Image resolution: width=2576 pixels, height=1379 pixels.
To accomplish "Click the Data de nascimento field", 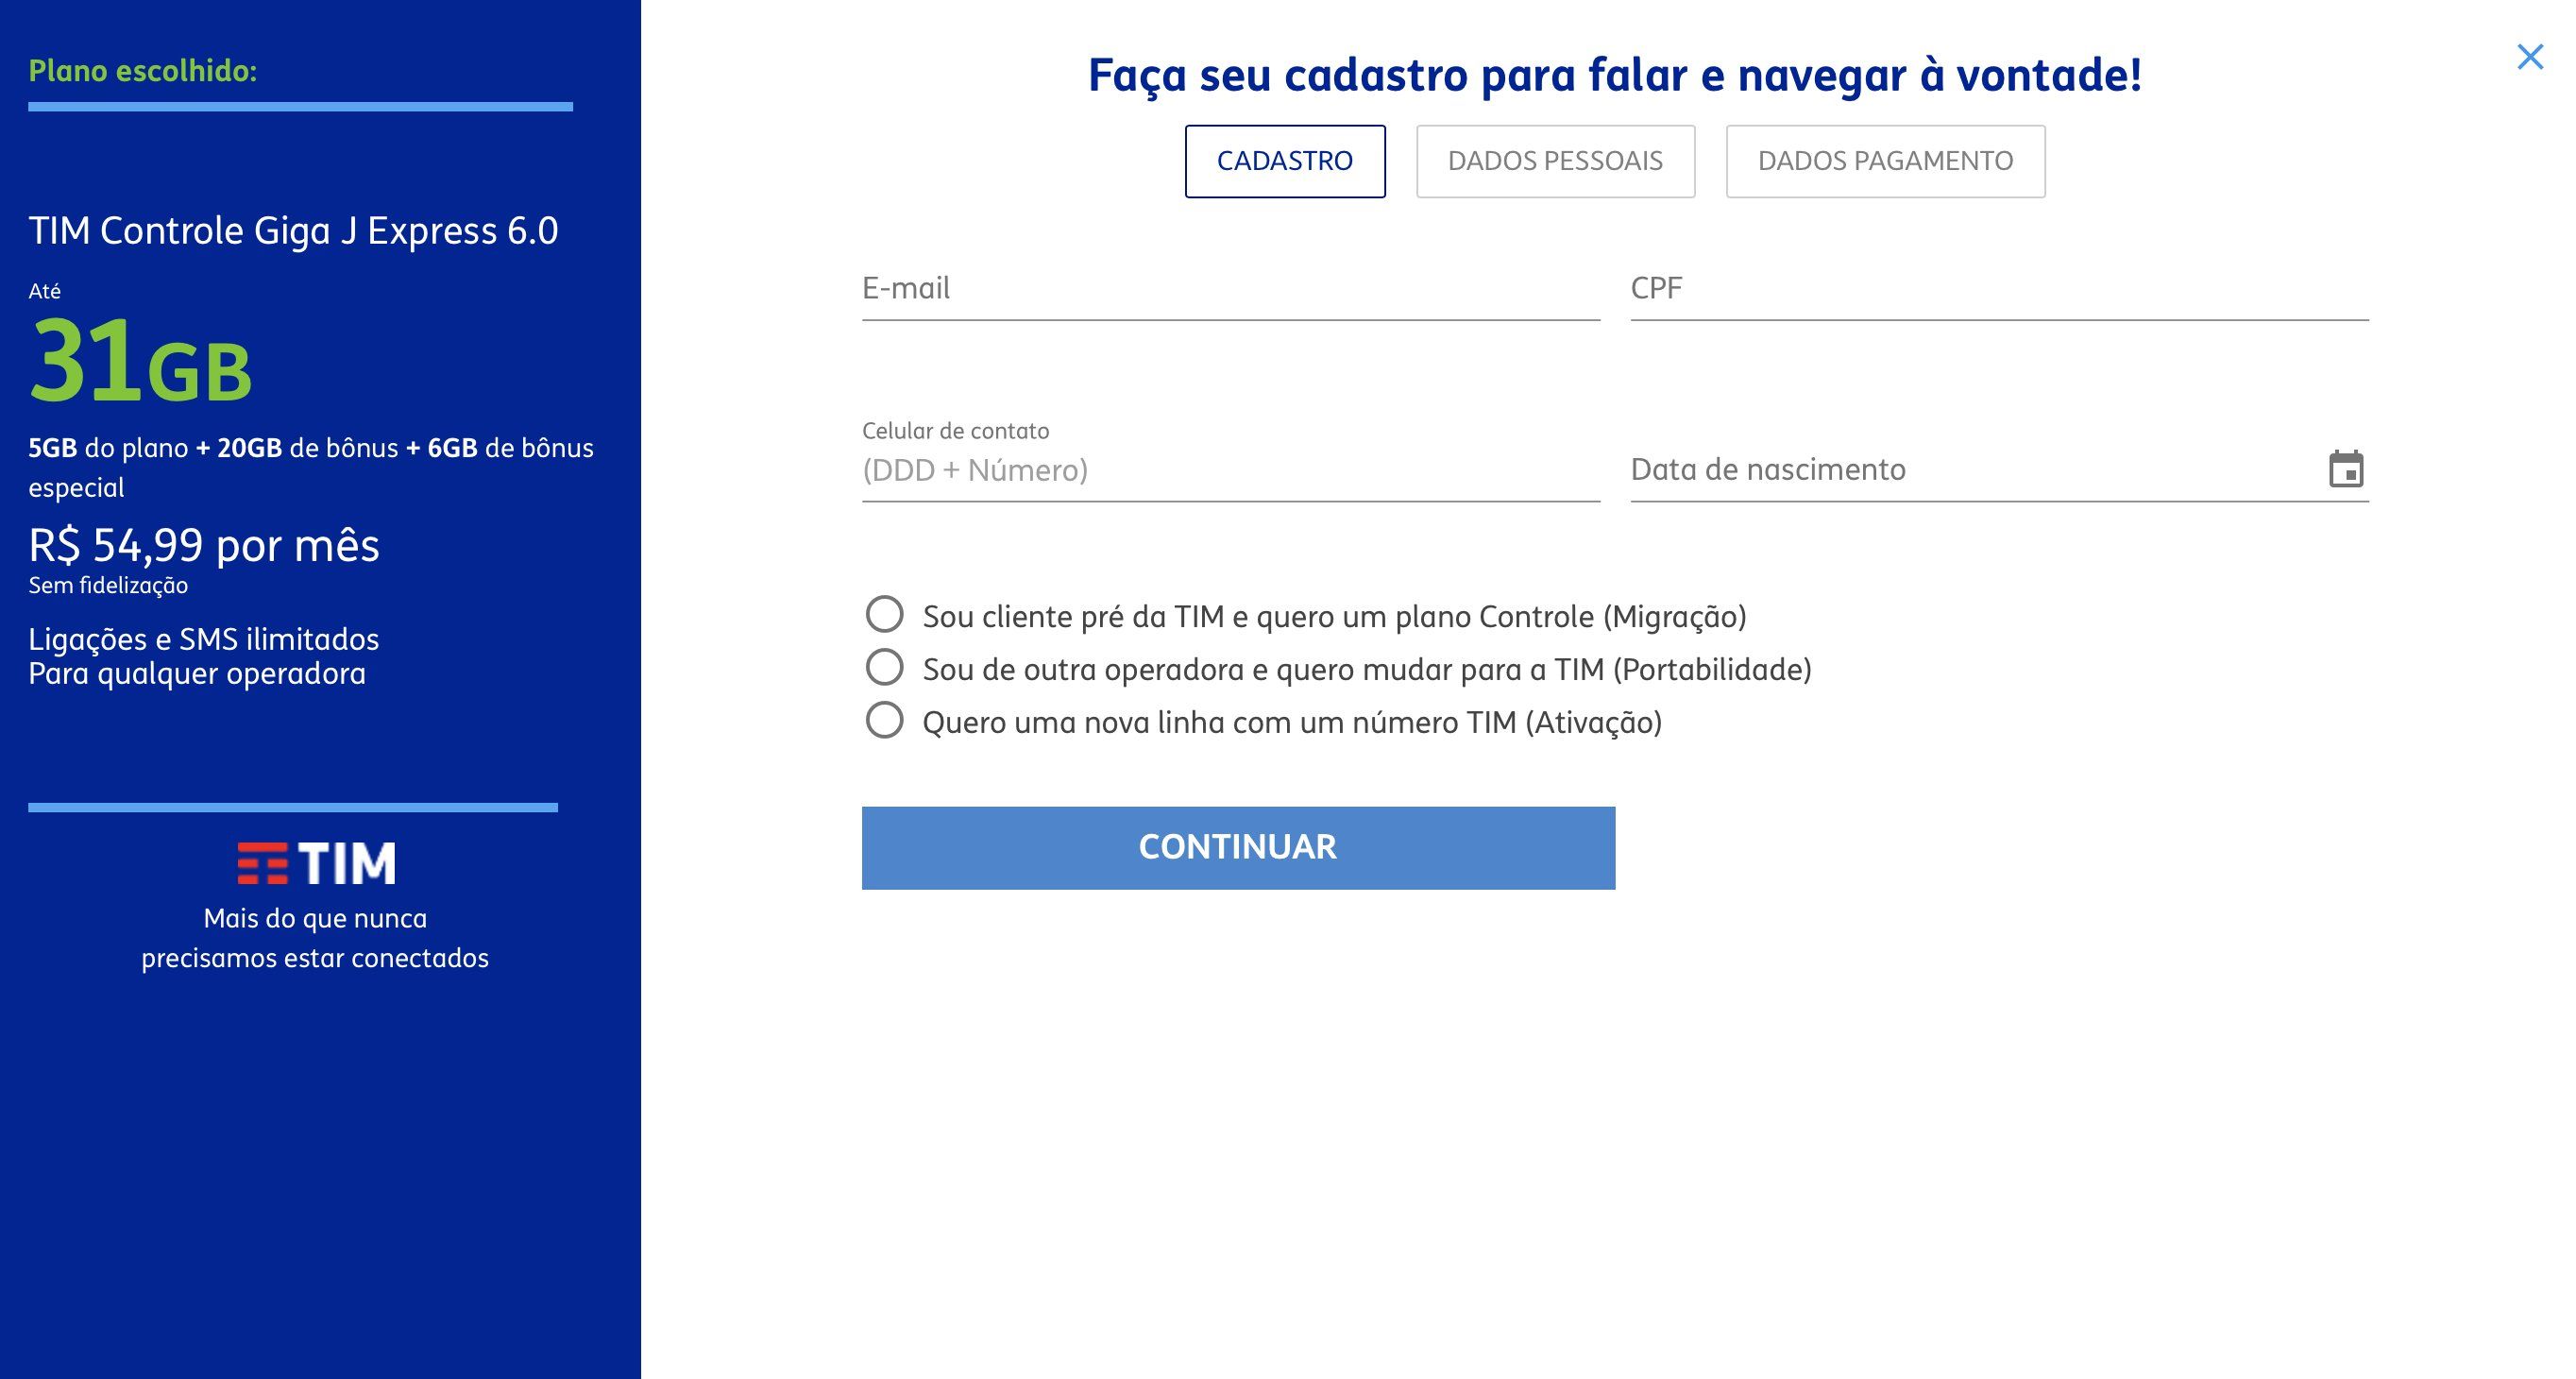I will point(1975,470).
